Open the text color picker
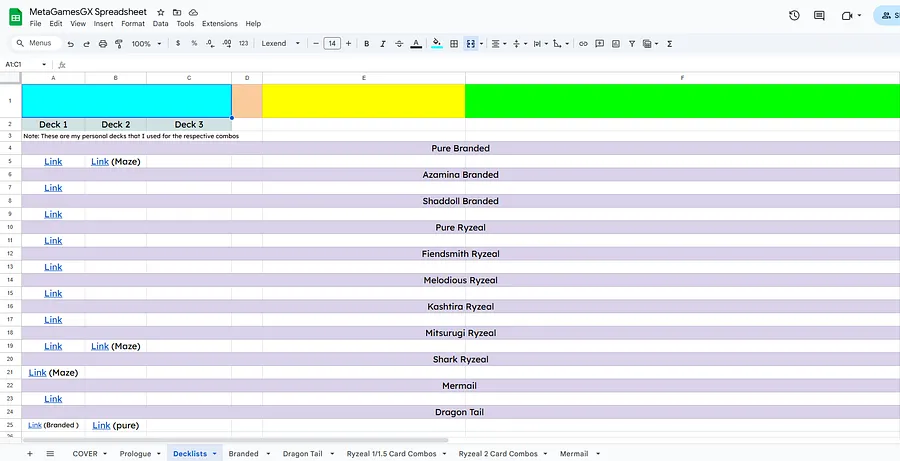Screen dimensions: 900x461 (416, 44)
